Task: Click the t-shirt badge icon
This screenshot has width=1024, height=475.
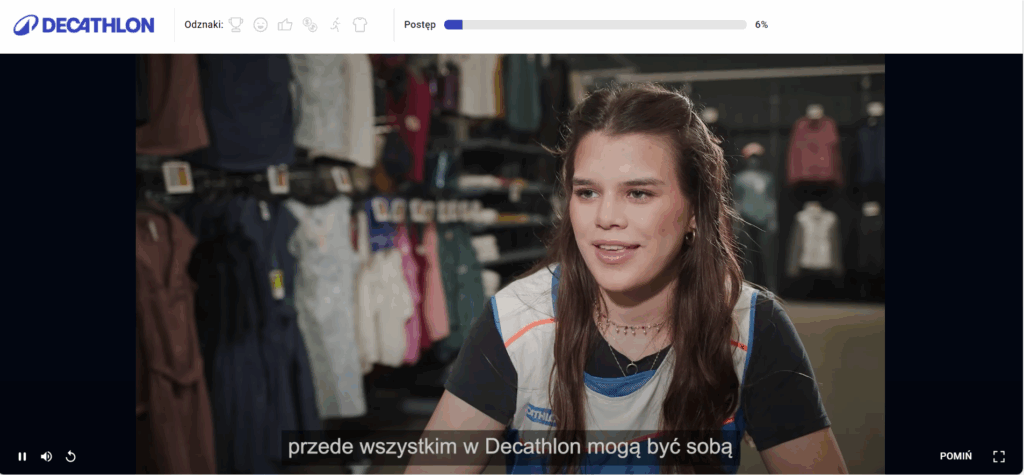Action: 360,25
